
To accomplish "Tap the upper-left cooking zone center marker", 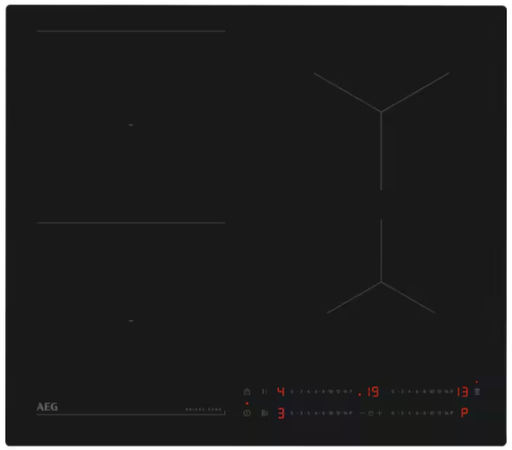I will pyautogui.click(x=131, y=125).
